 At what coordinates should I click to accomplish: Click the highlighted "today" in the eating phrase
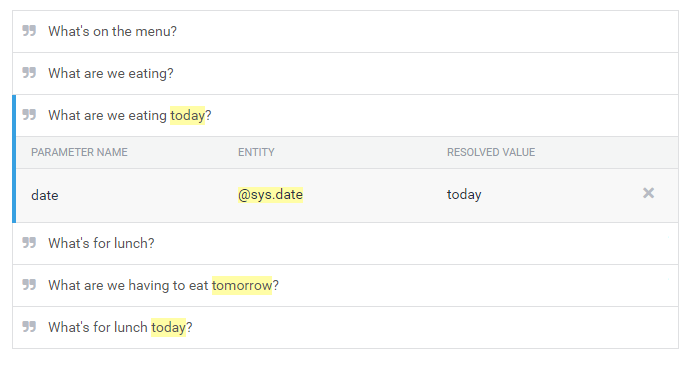(187, 116)
